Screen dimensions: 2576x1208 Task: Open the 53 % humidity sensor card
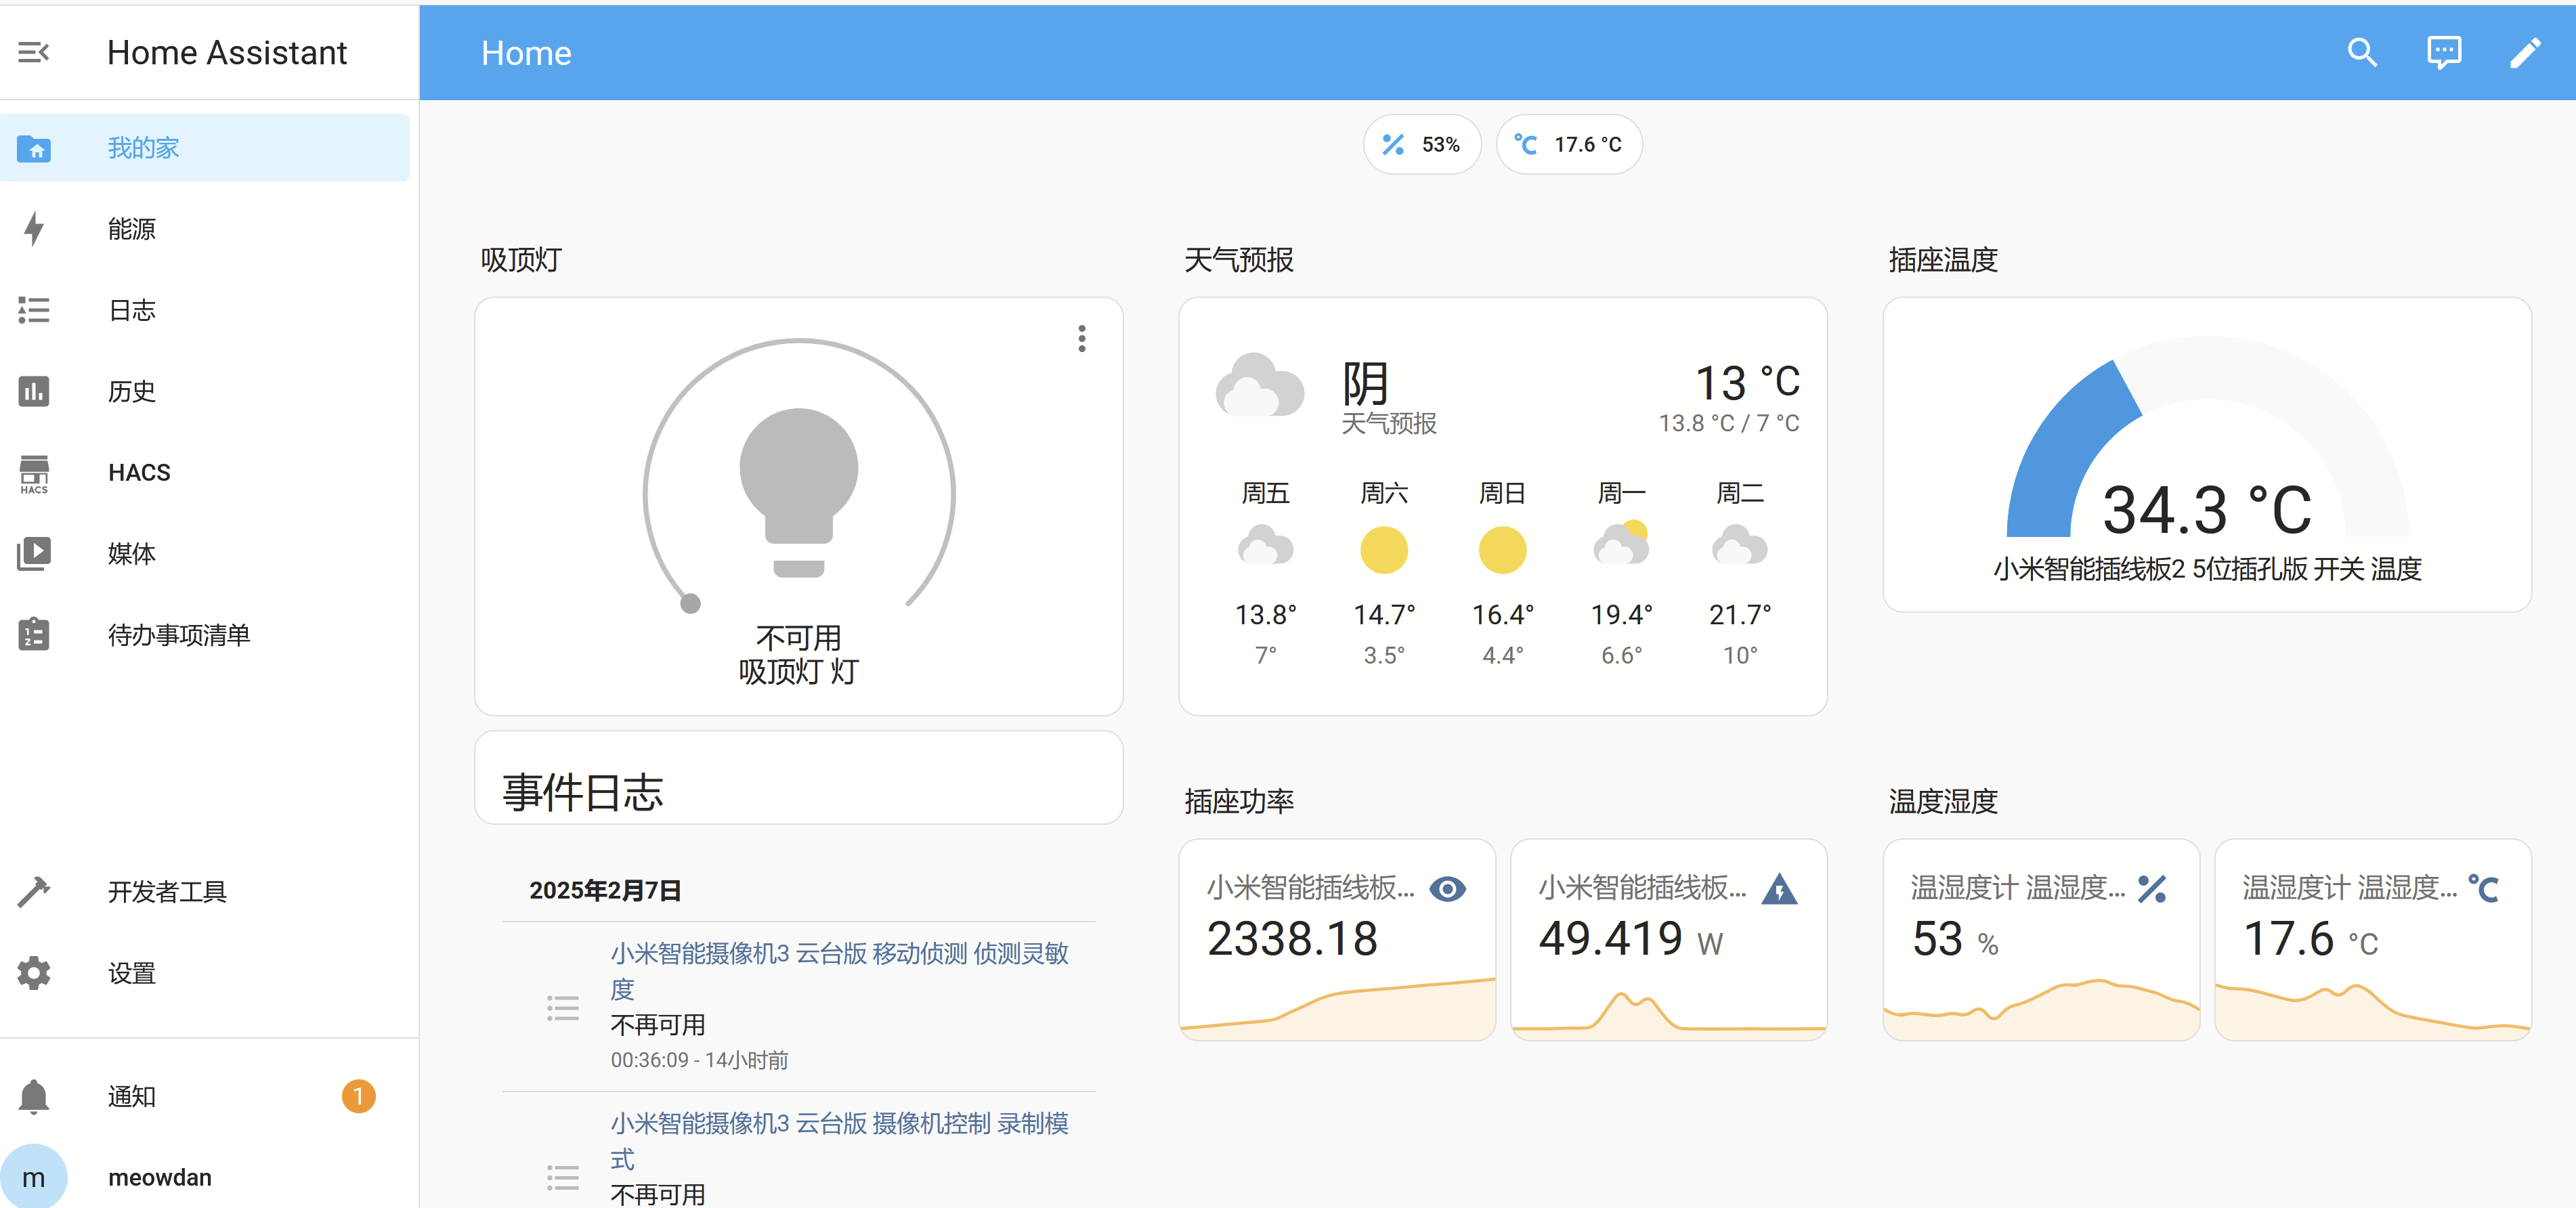pyautogui.click(x=2040, y=939)
